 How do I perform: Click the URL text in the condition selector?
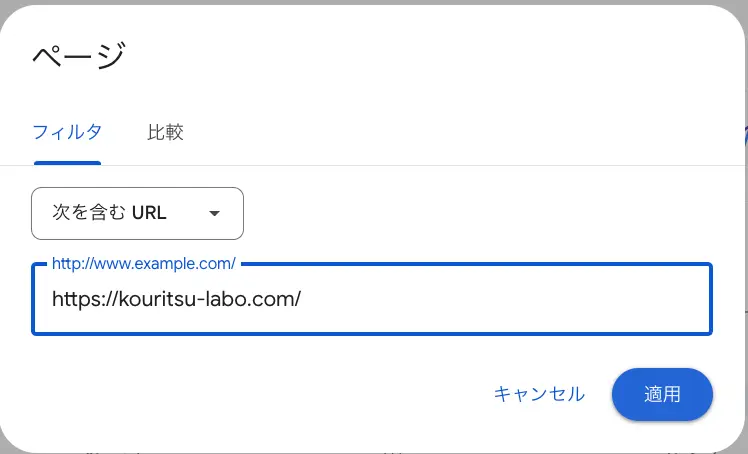pyautogui.click(x=149, y=213)
